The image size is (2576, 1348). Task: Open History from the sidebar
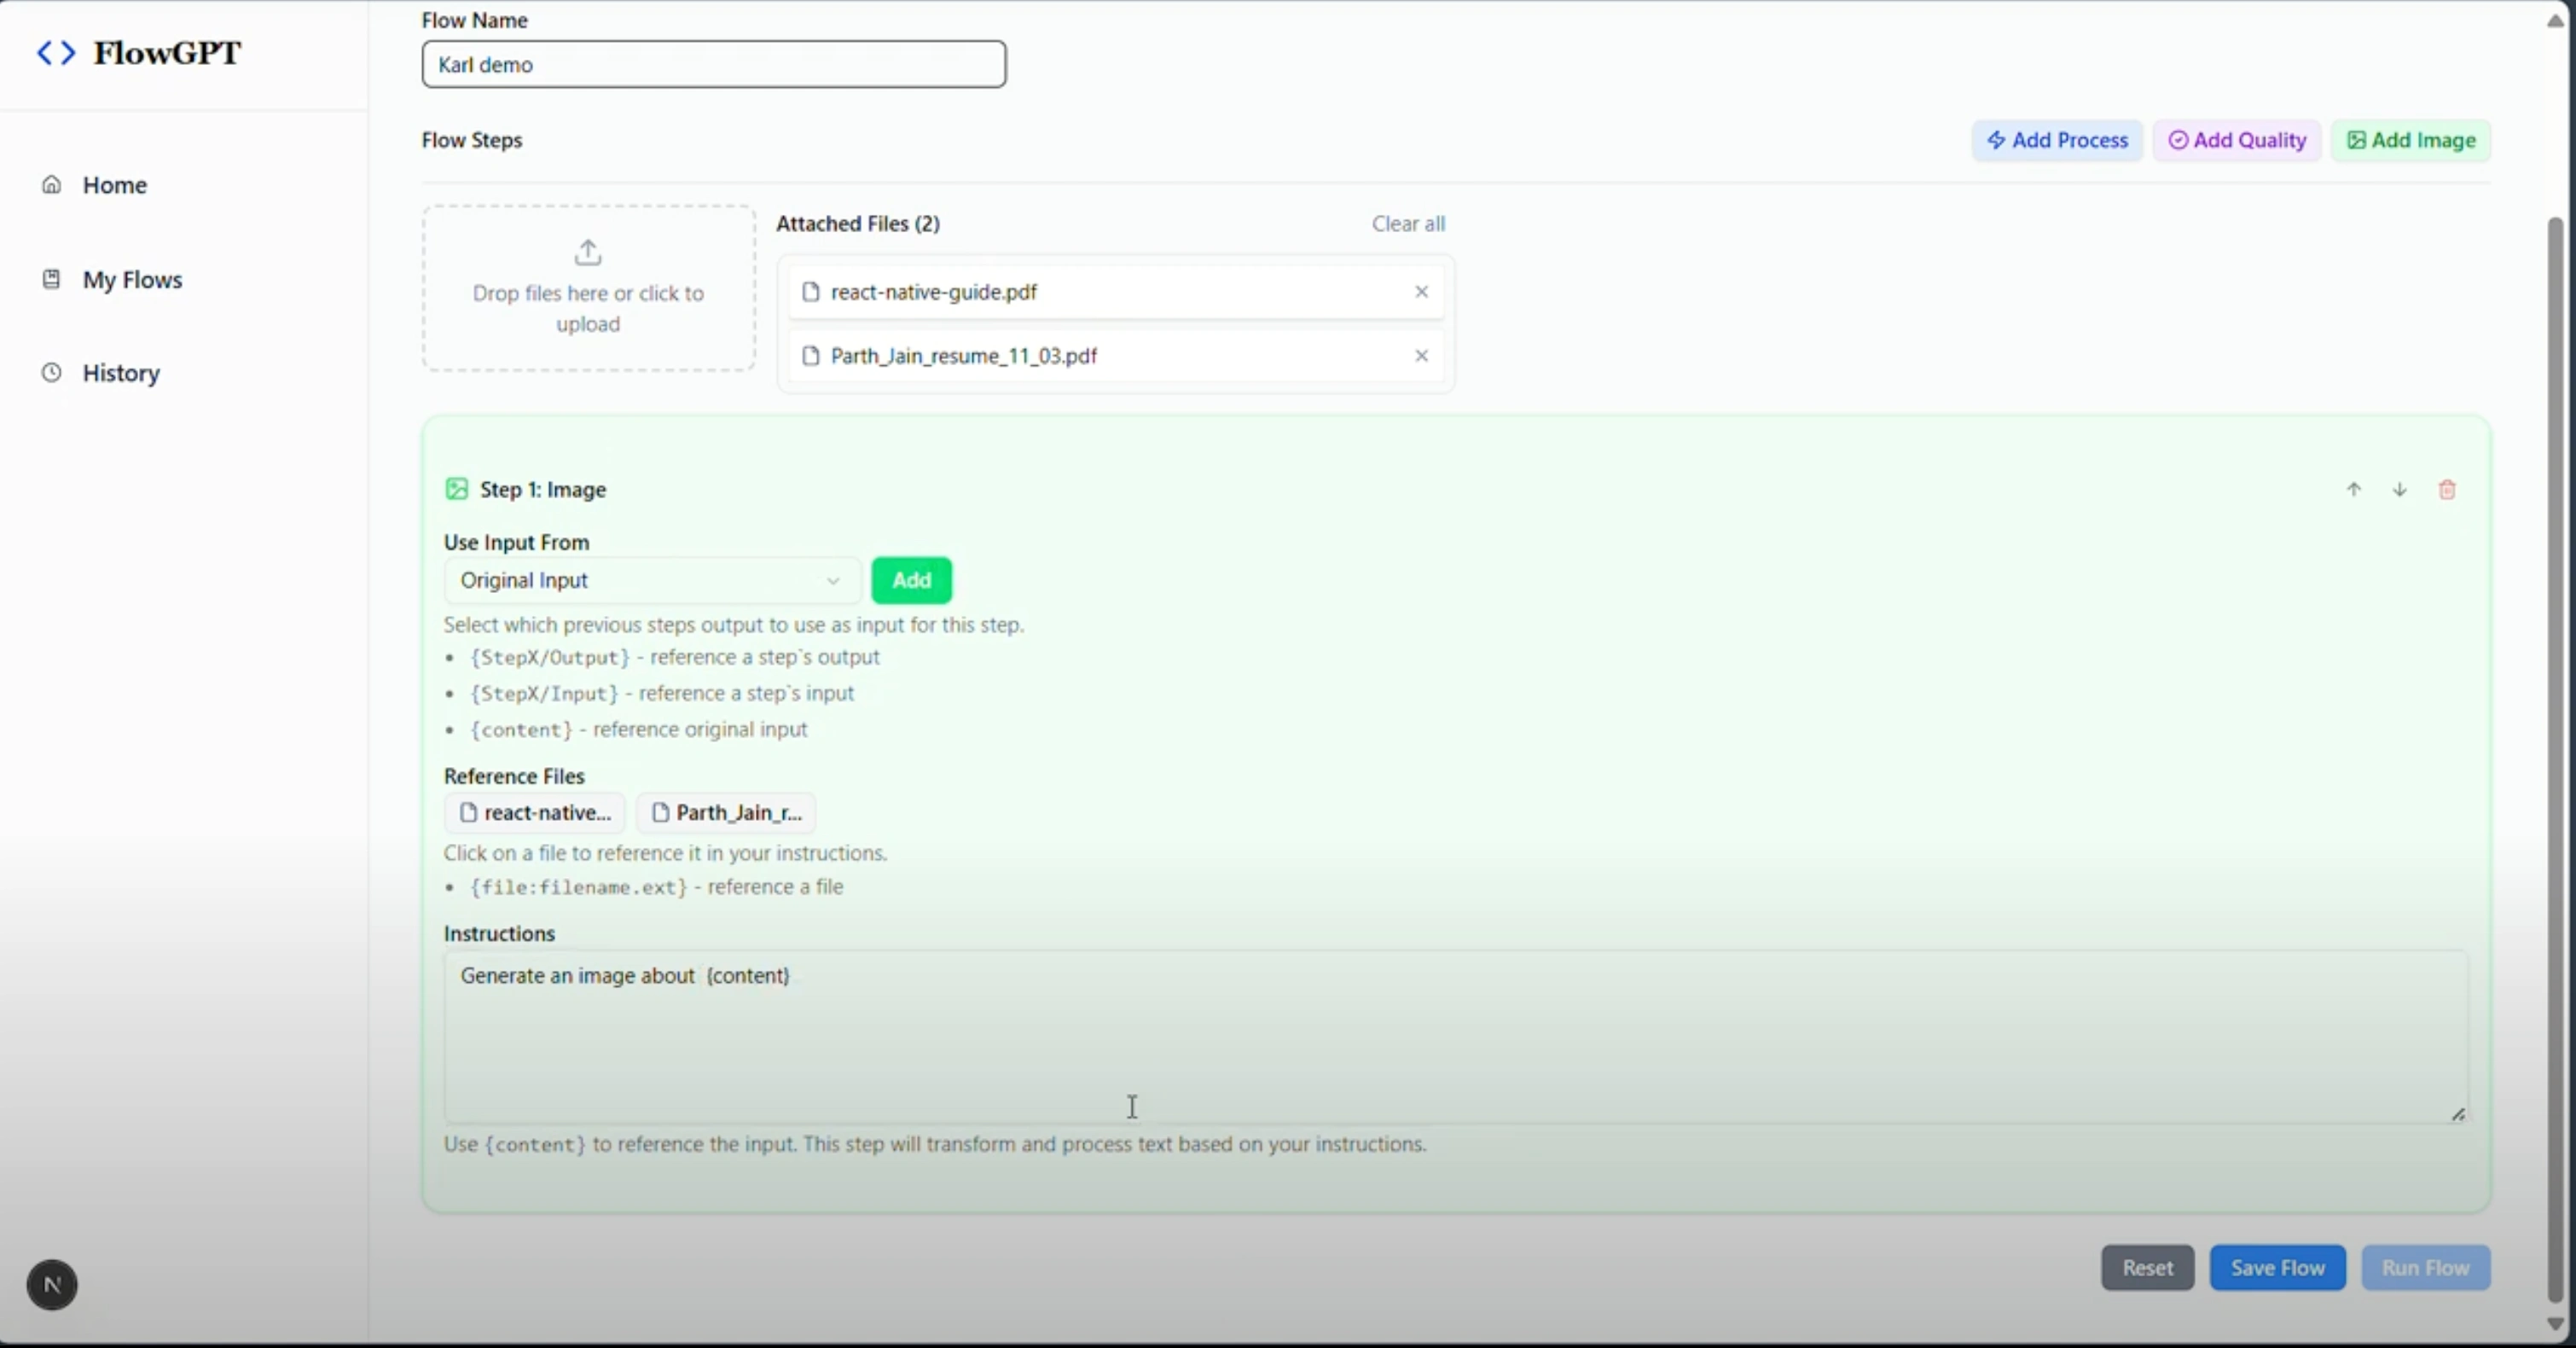[x=121, y=373]
